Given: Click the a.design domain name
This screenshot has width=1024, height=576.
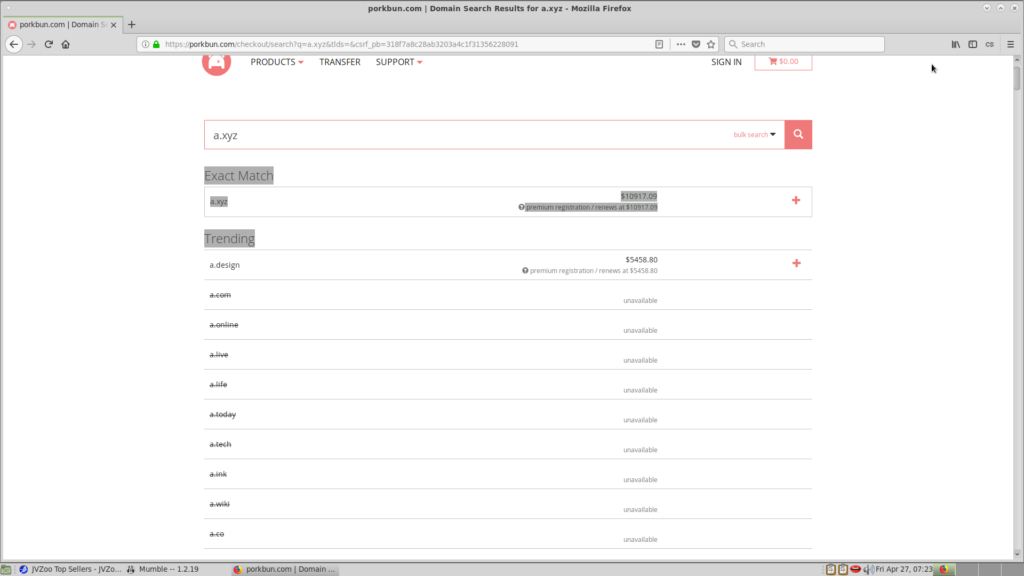Looking at the screenshot, I should (x=225, y=264).
